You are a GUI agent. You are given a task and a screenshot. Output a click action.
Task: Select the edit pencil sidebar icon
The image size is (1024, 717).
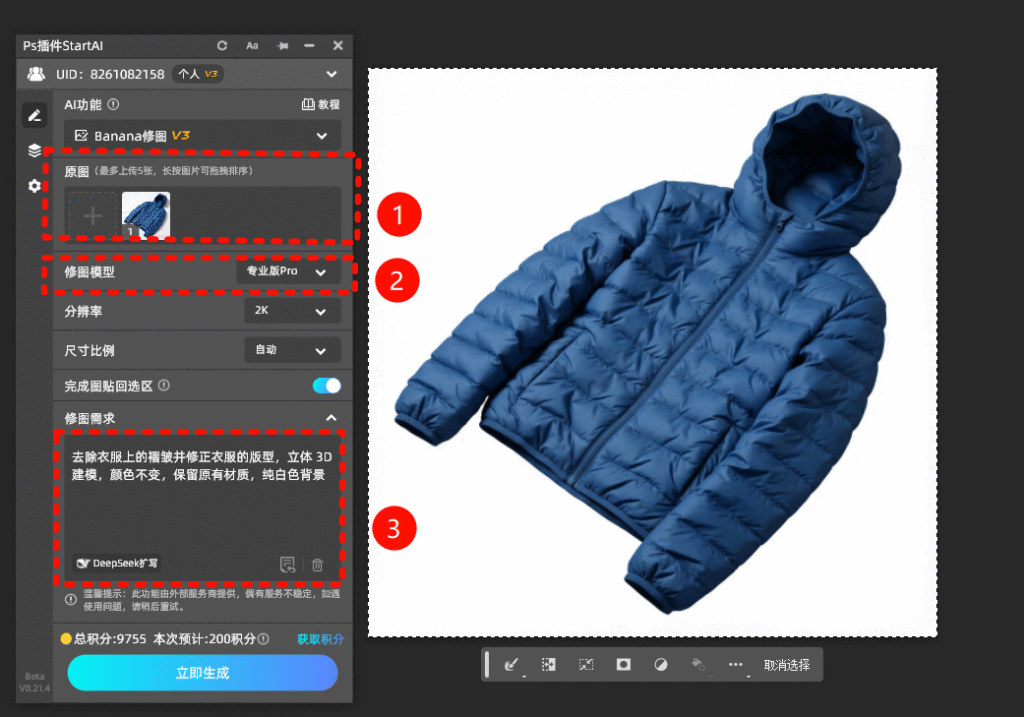click(35, 116)
